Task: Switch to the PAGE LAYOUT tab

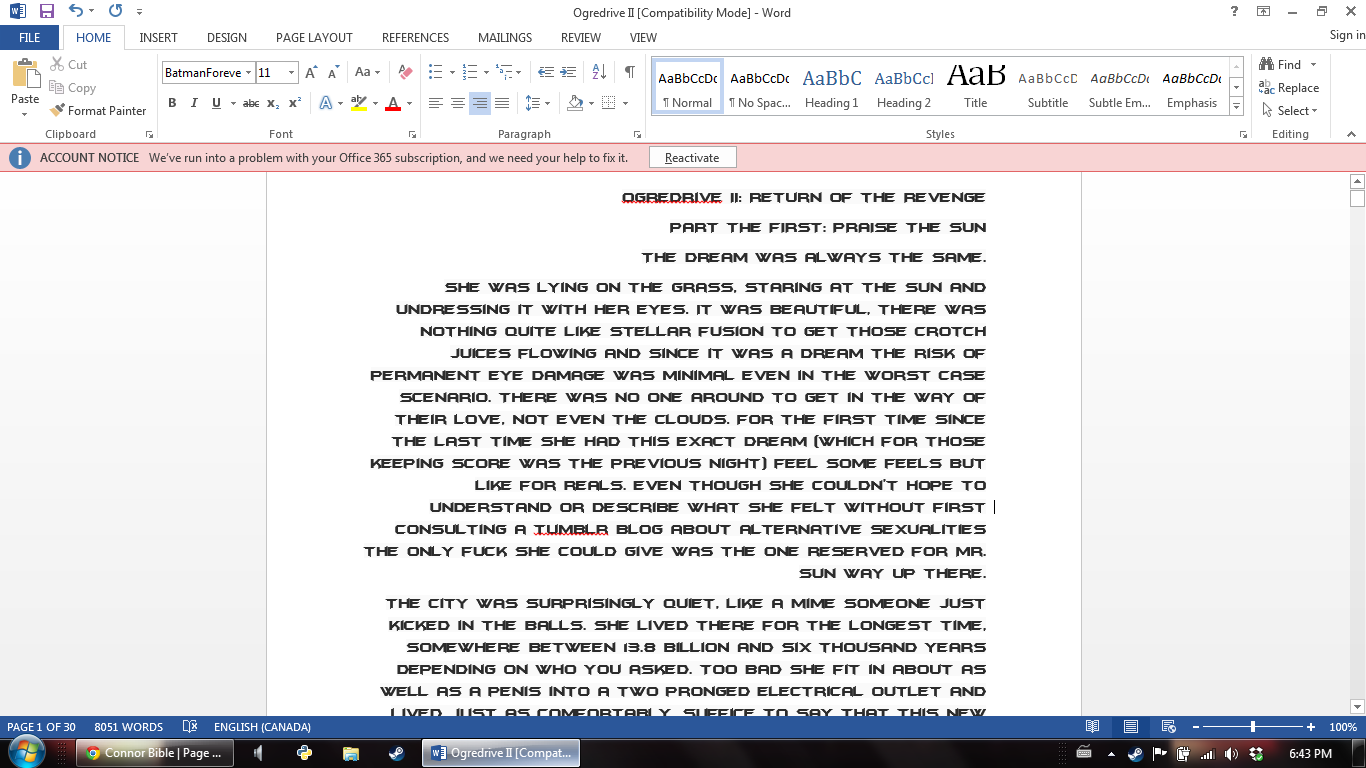Action: pos(314,38)
